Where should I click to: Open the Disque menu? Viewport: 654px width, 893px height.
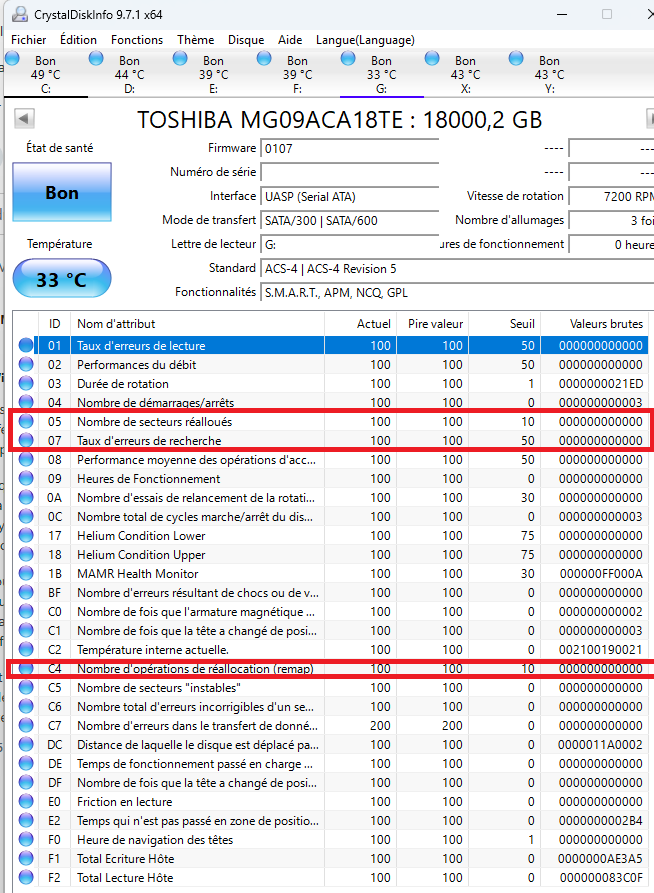point(246,40)
